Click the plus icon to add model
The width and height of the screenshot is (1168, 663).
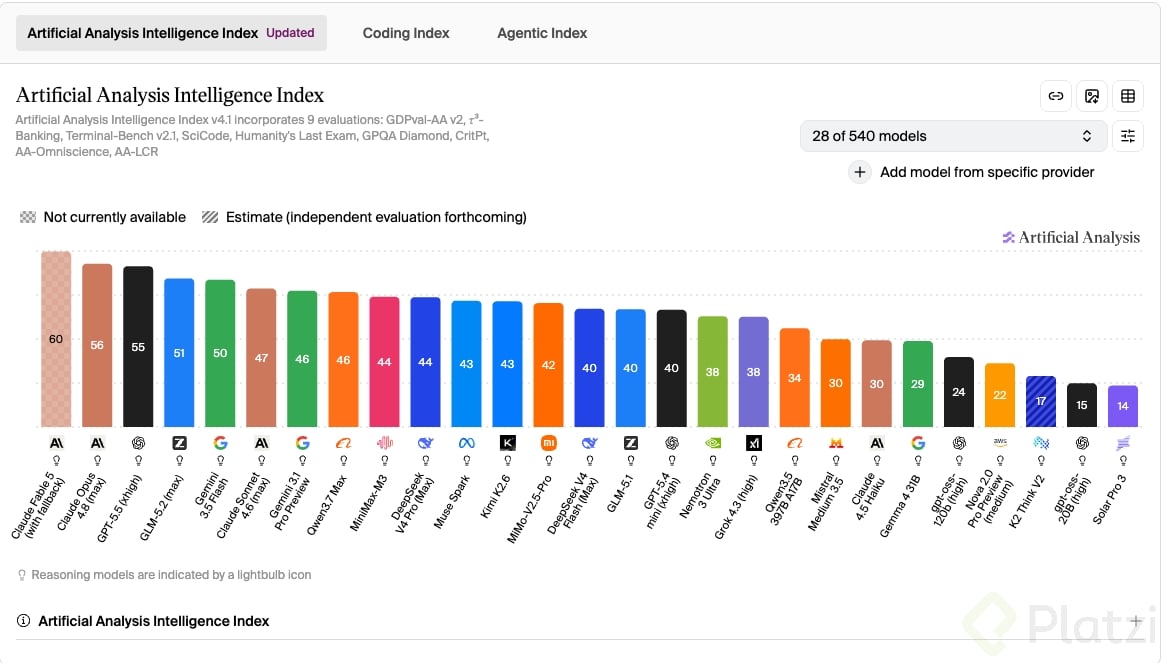(x=860, y=172)
